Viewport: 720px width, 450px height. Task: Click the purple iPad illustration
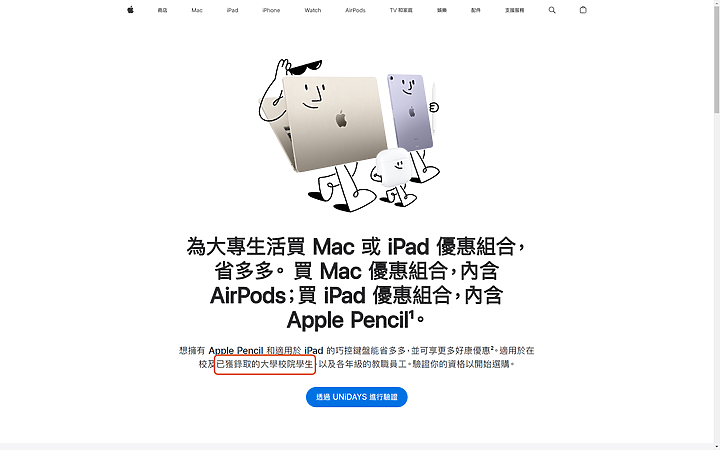(412, 112)
